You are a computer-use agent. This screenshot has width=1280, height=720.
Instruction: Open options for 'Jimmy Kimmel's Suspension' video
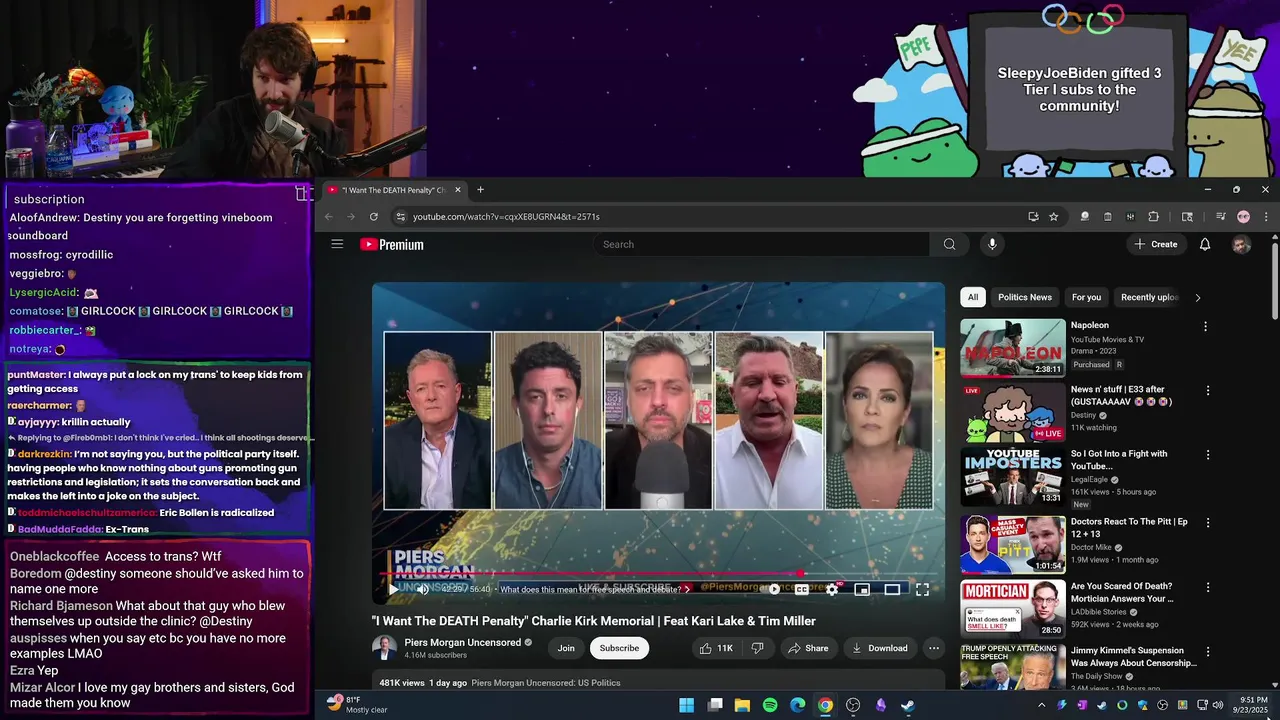coord(1208,652)
